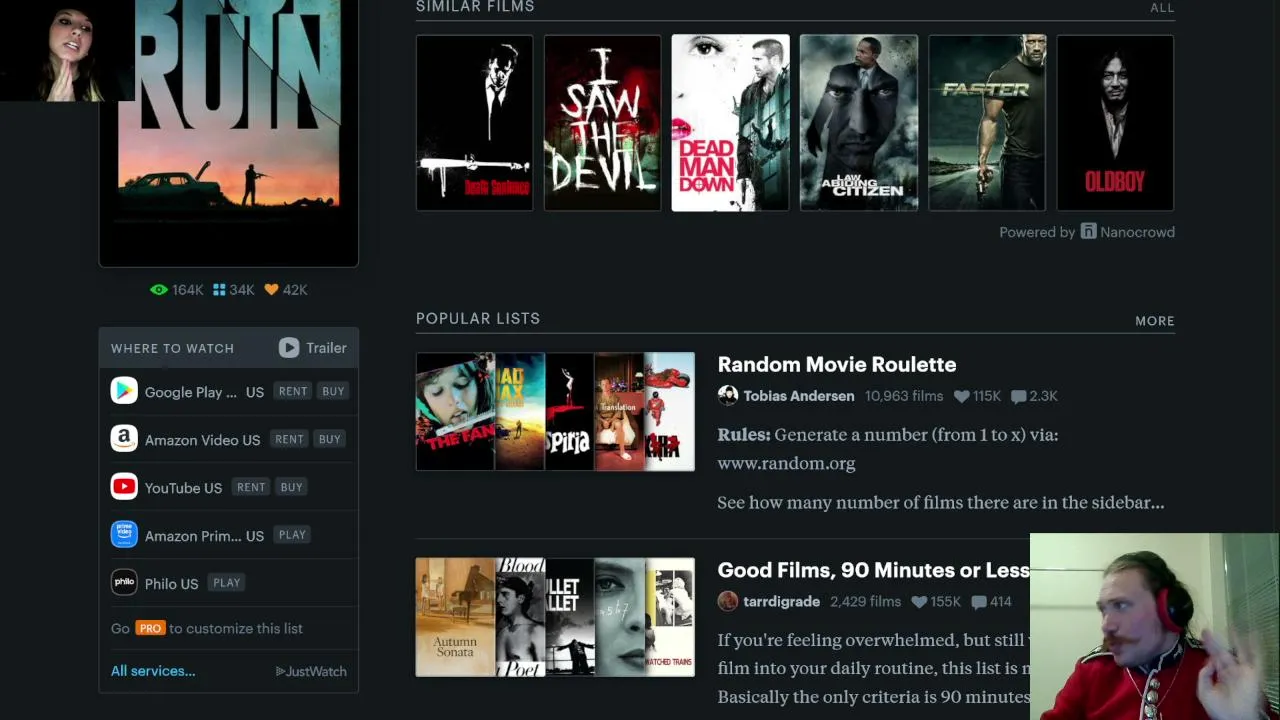Click the Google Play US service name
Image resolution: width=1280 pixels, height=720 pixels.
204,392
